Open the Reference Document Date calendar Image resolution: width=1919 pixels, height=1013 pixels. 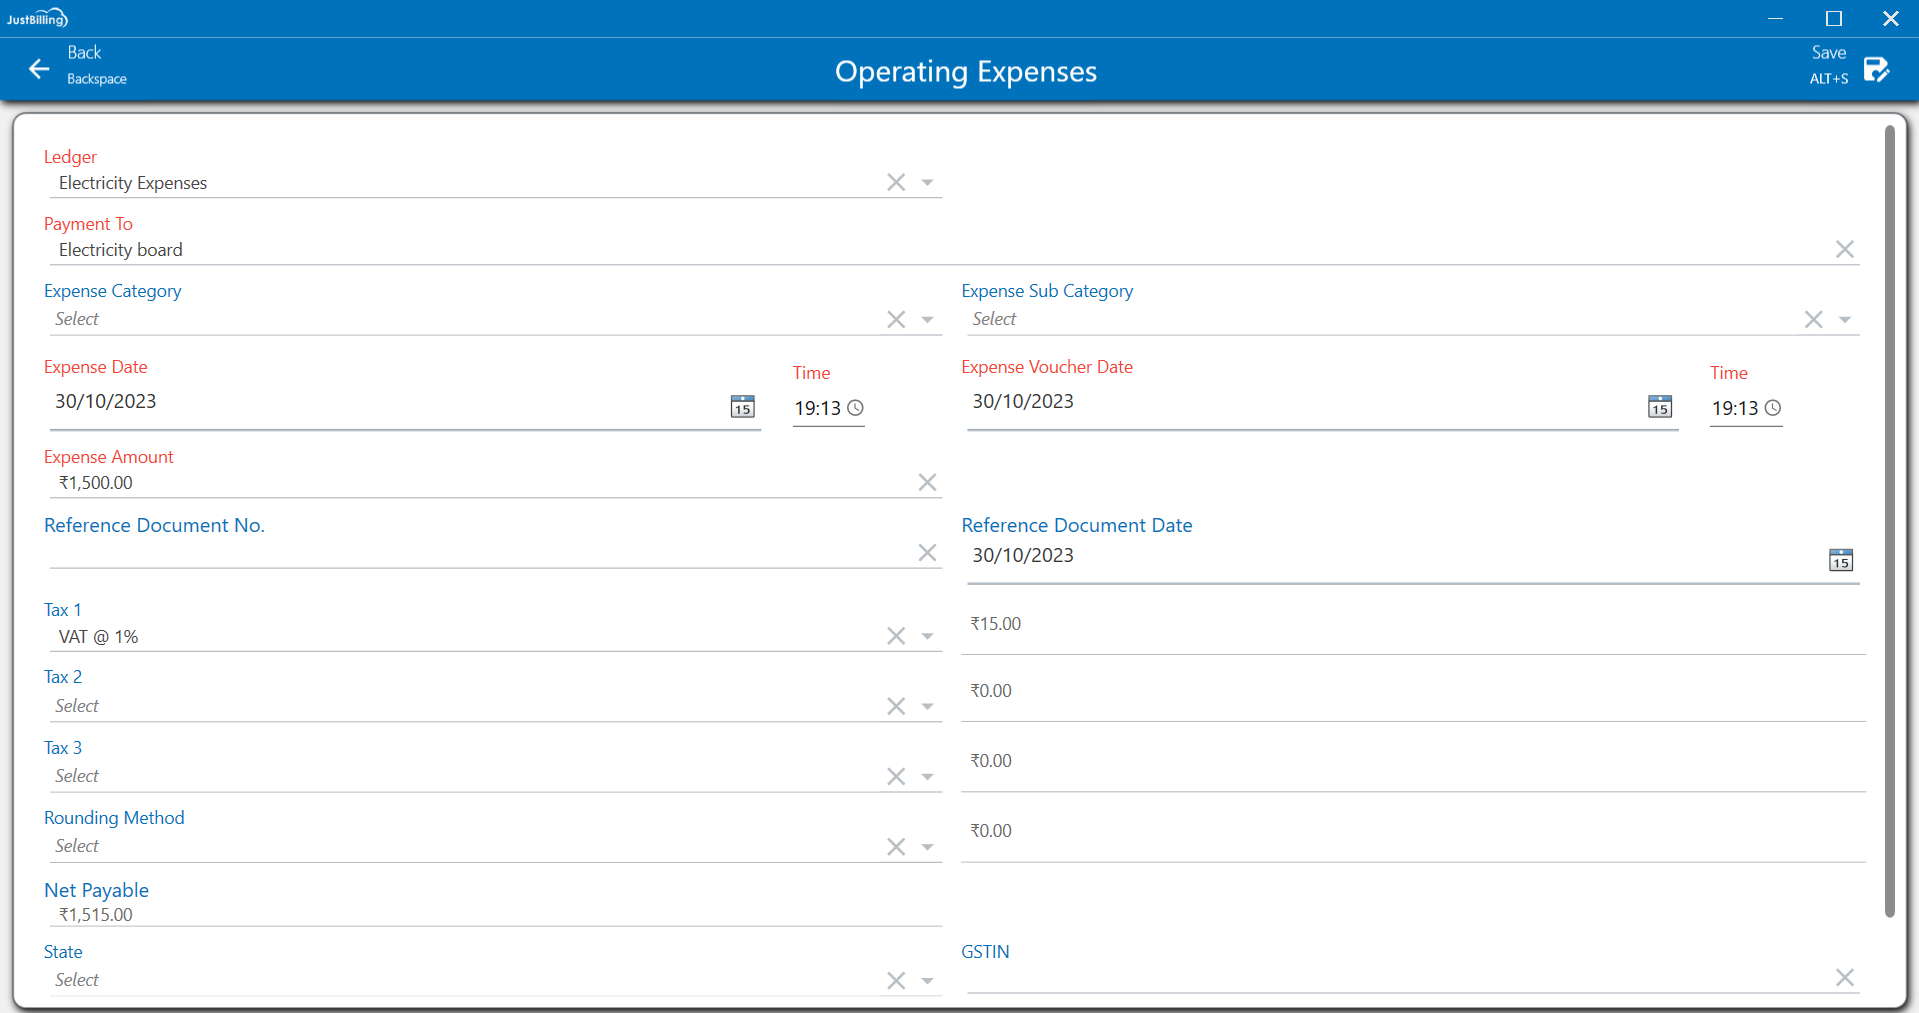click(1840, 560)
